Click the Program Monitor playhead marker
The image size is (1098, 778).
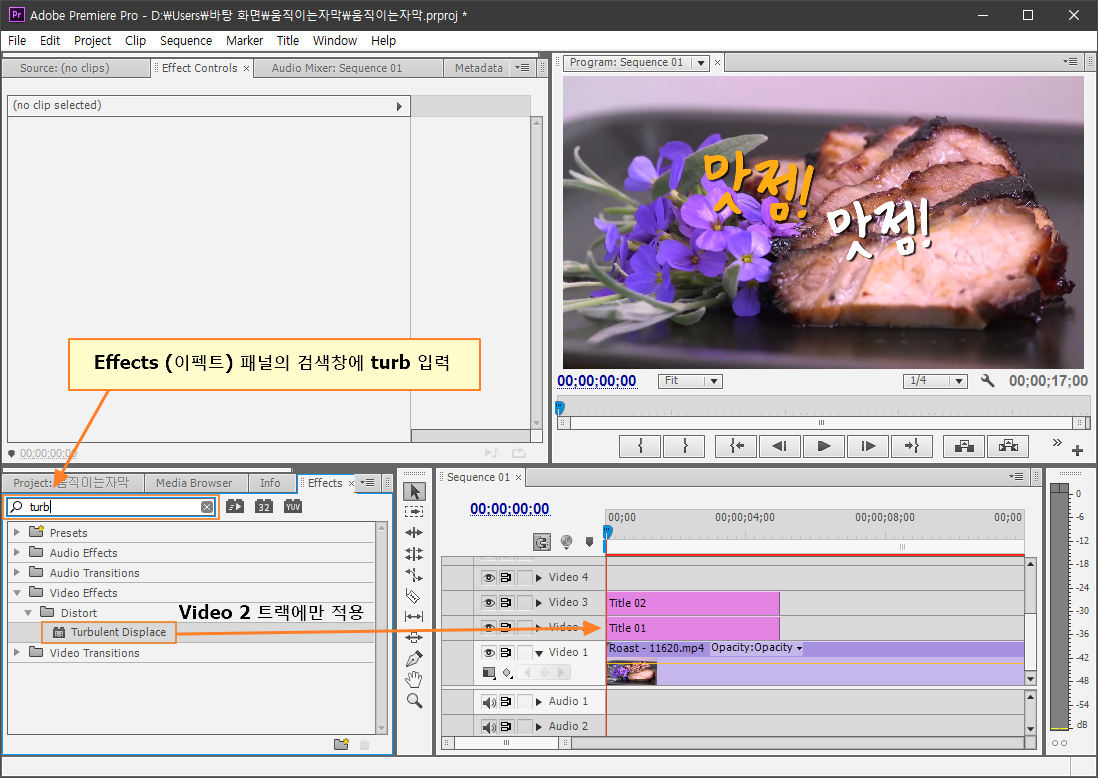560,407
